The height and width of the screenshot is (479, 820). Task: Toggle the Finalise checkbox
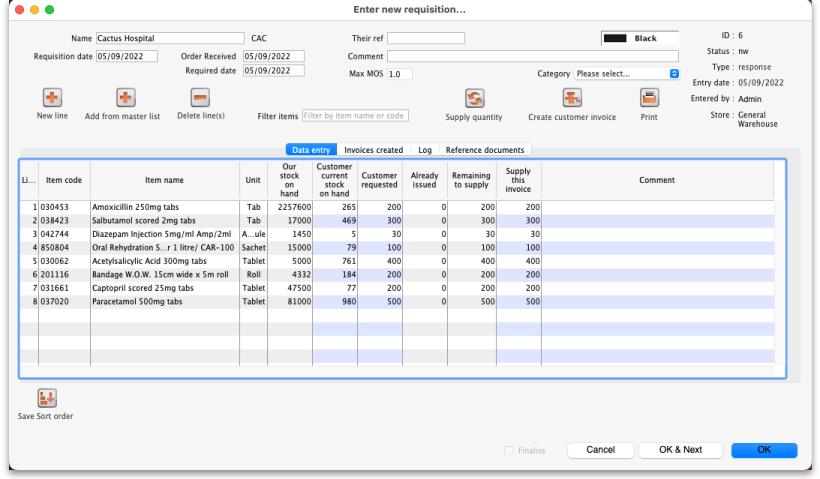tap(509, 451)
